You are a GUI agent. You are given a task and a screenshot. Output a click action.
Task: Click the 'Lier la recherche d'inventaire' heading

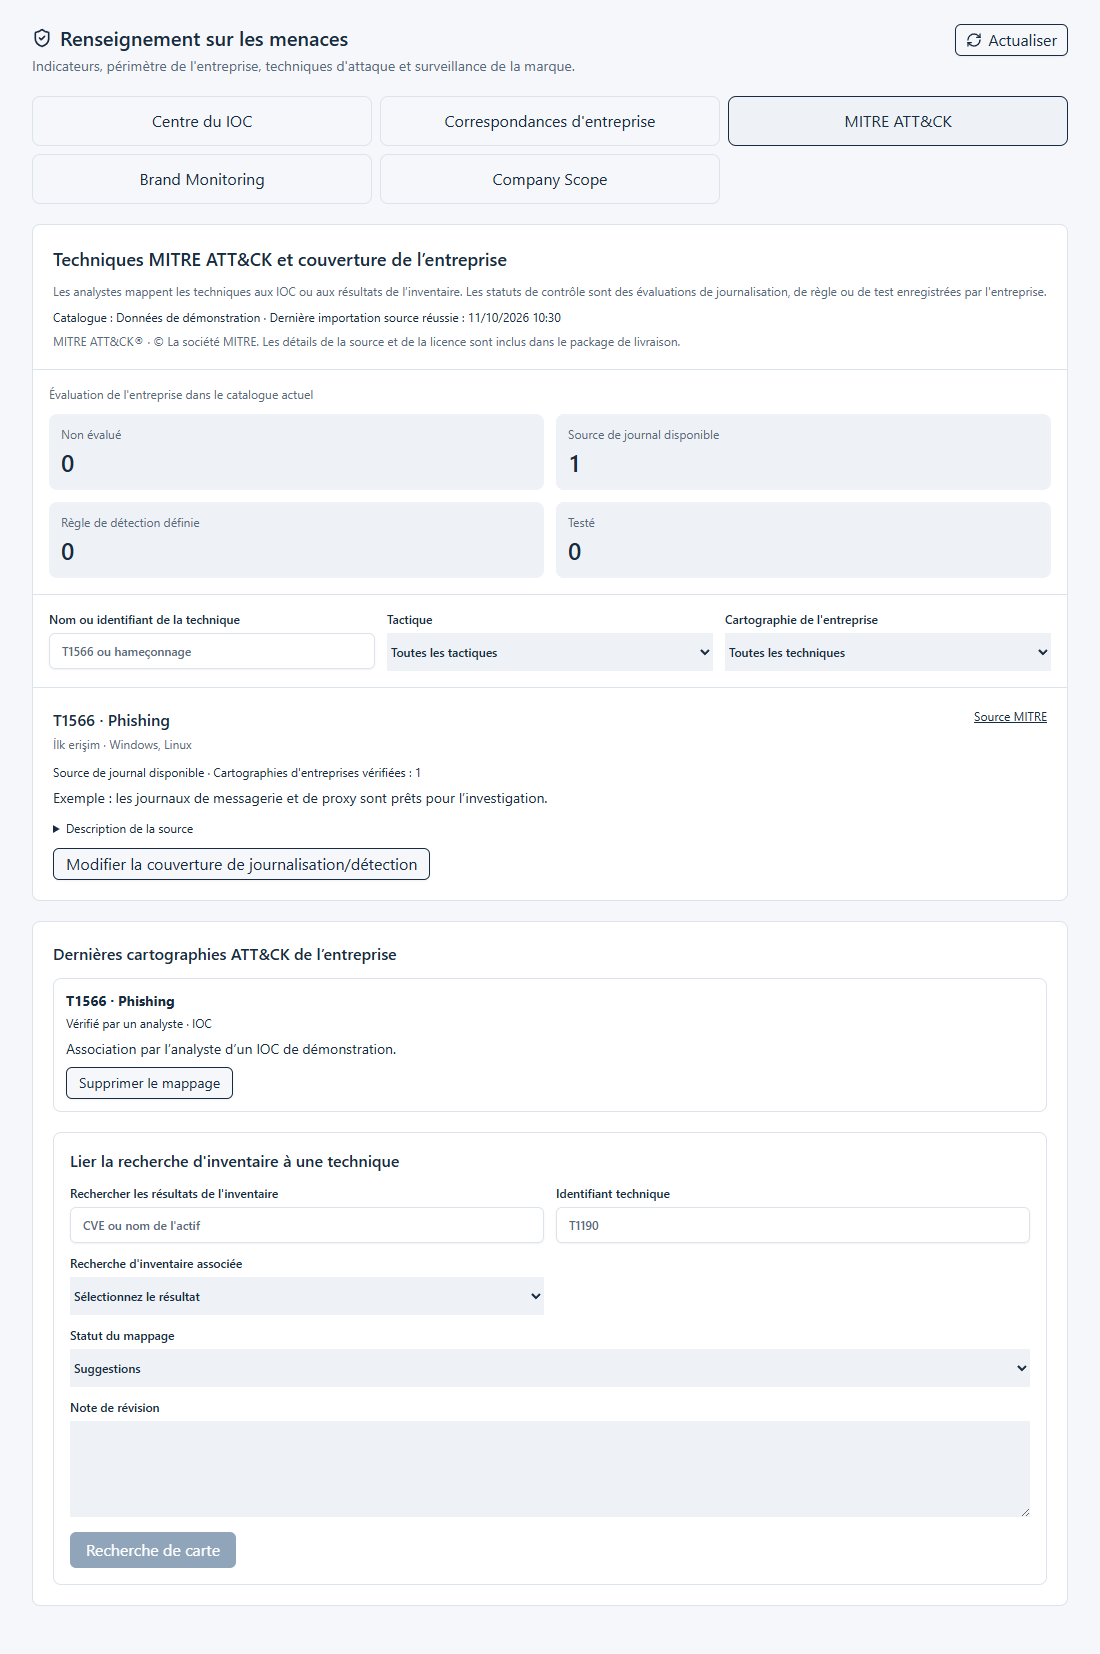(235, 1161)
